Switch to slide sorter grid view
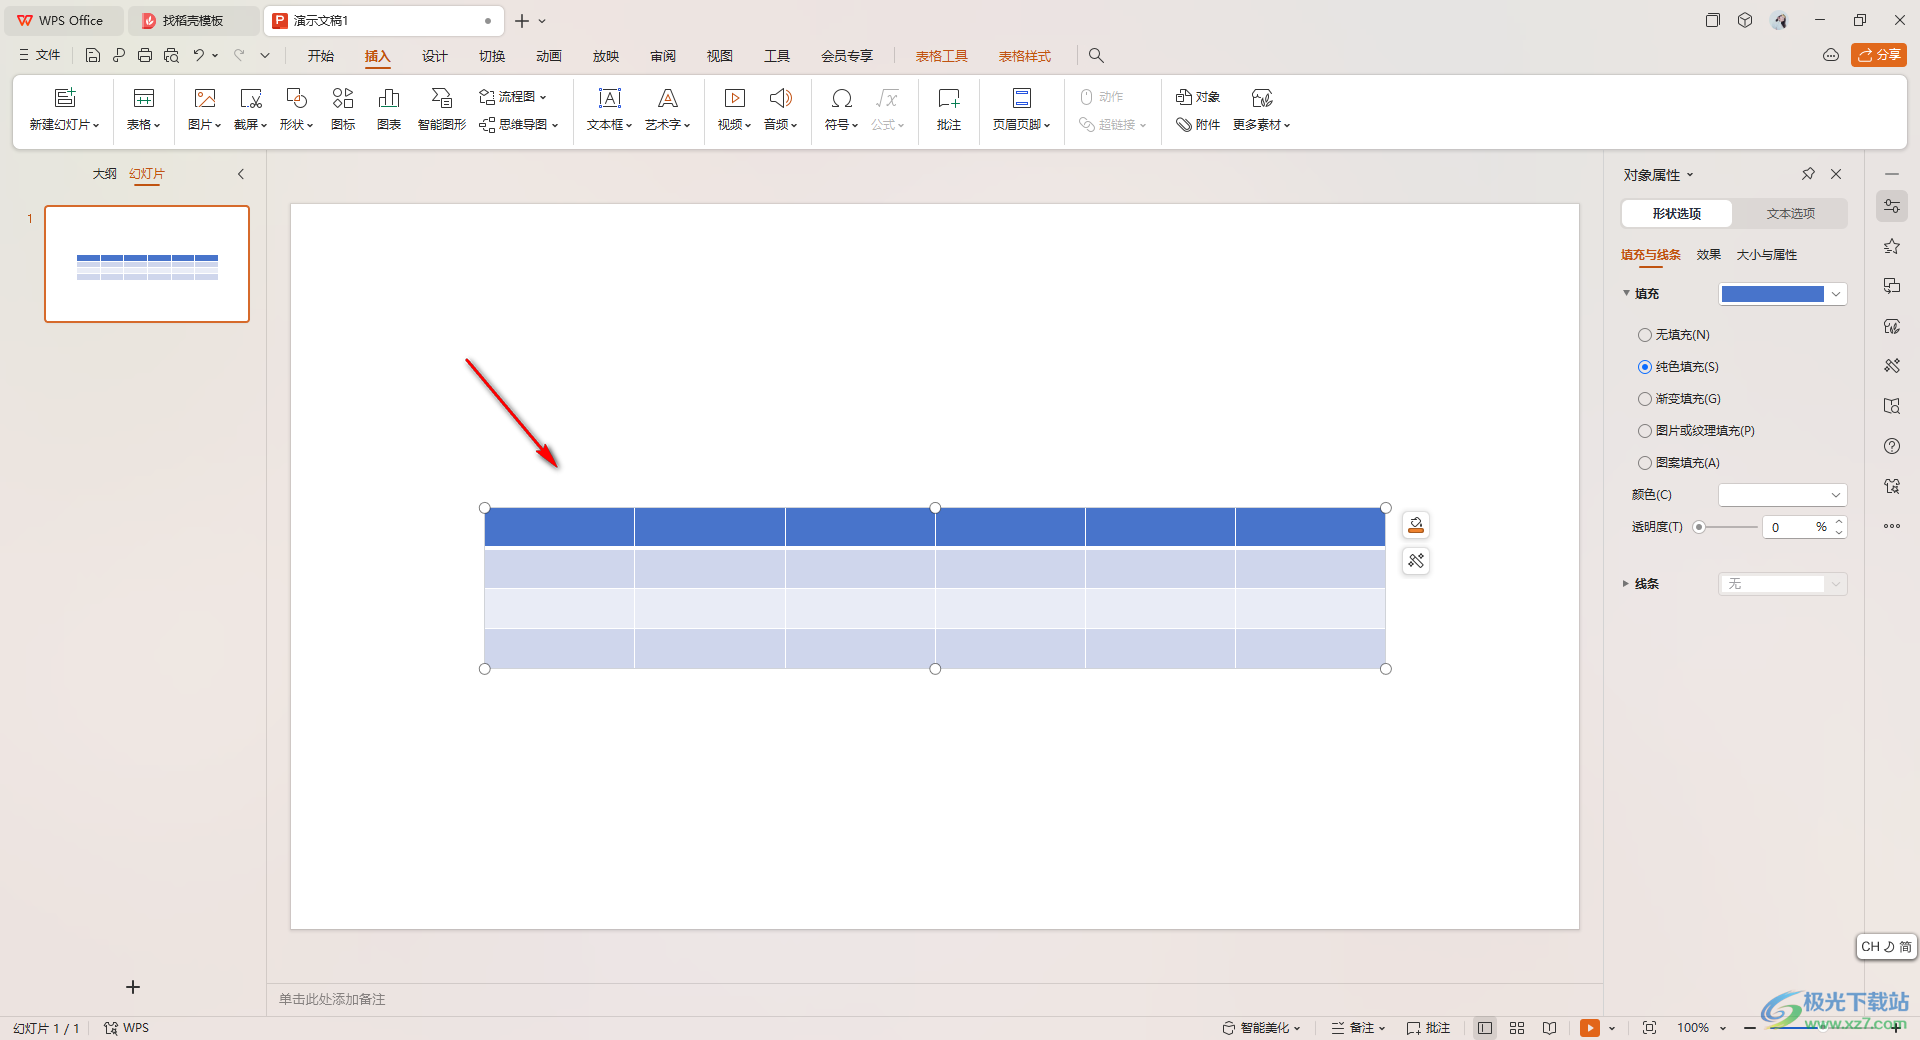 pyautogui.click(x=1517, y=1028)
